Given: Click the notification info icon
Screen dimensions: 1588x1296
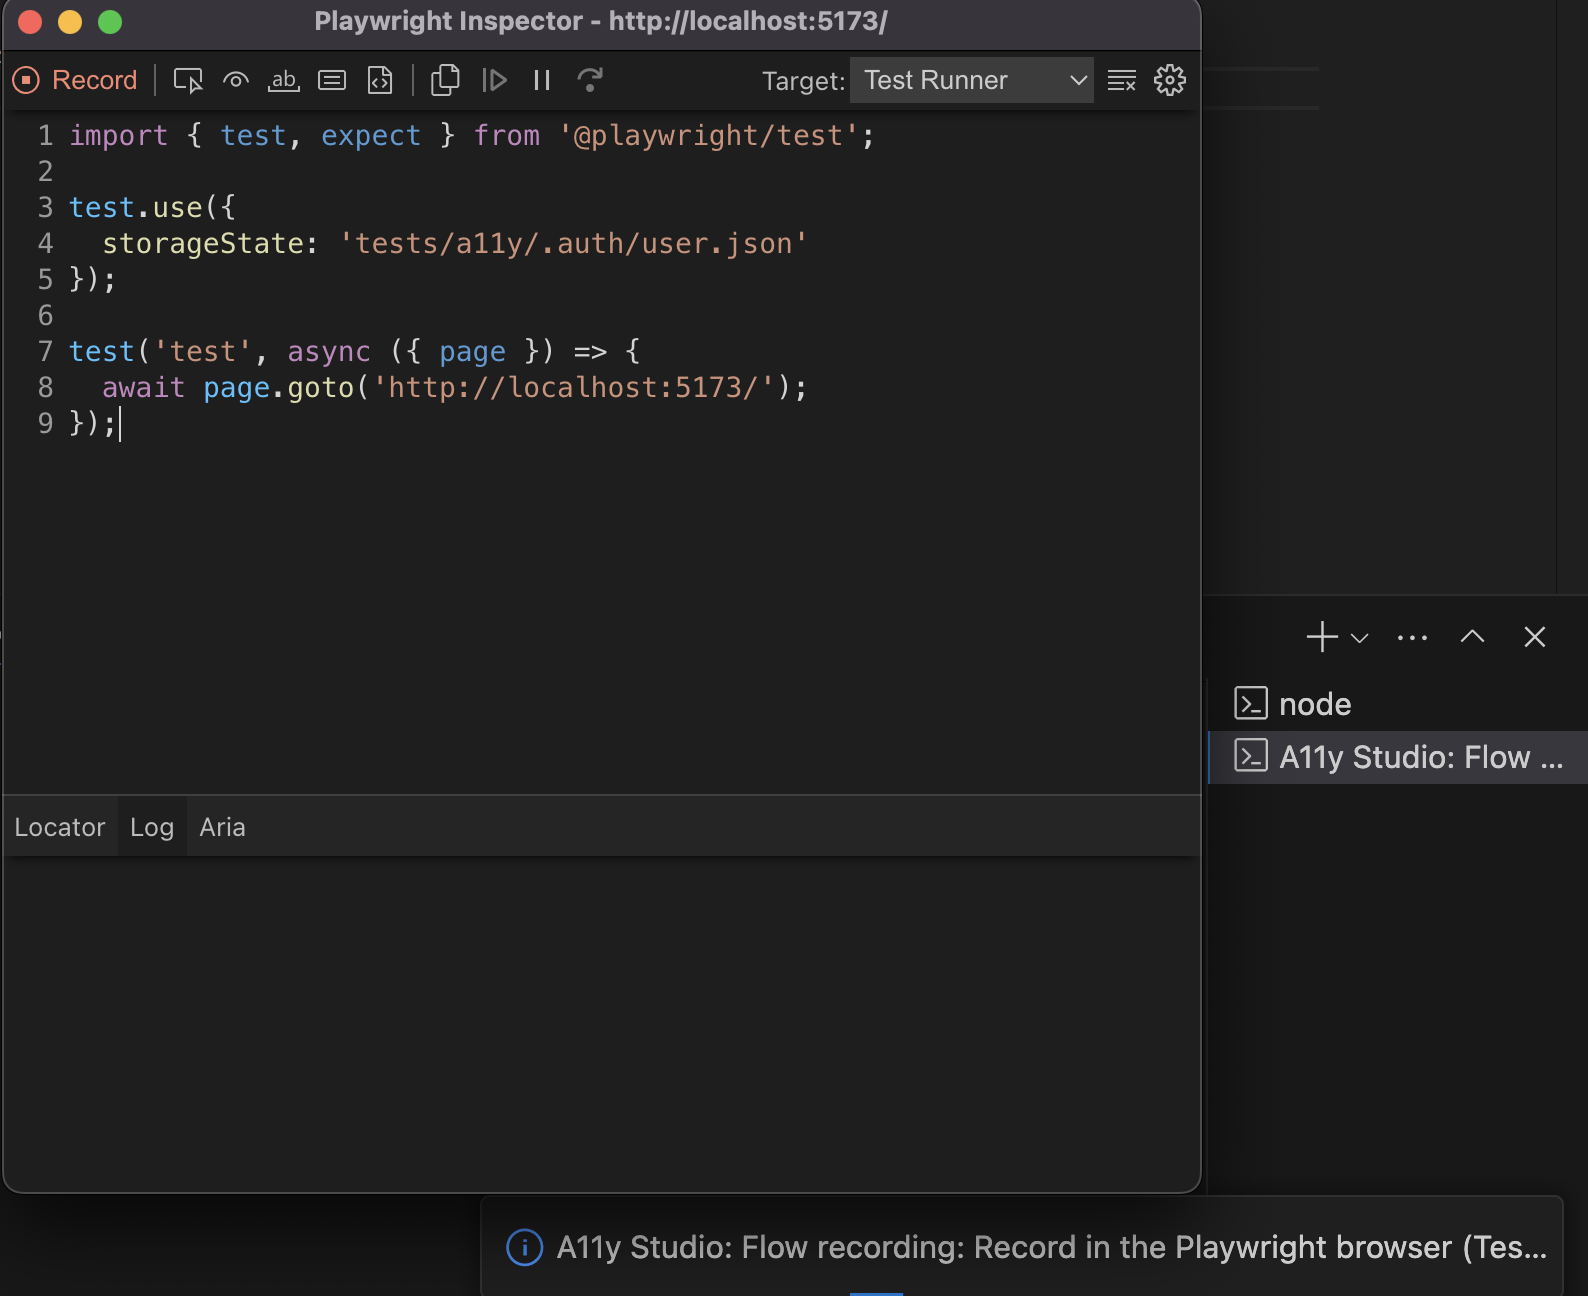Looking at the screenshot, I should (525, 1247).
